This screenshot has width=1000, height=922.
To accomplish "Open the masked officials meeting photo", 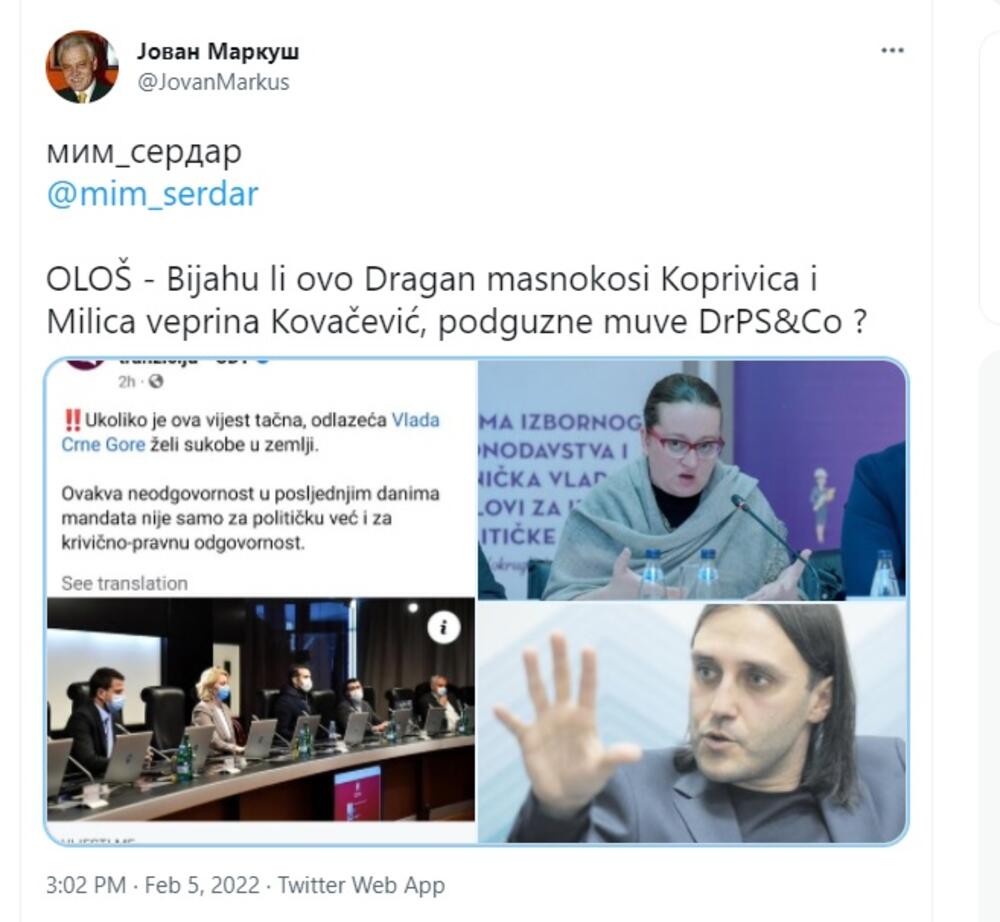I will 261,709.
